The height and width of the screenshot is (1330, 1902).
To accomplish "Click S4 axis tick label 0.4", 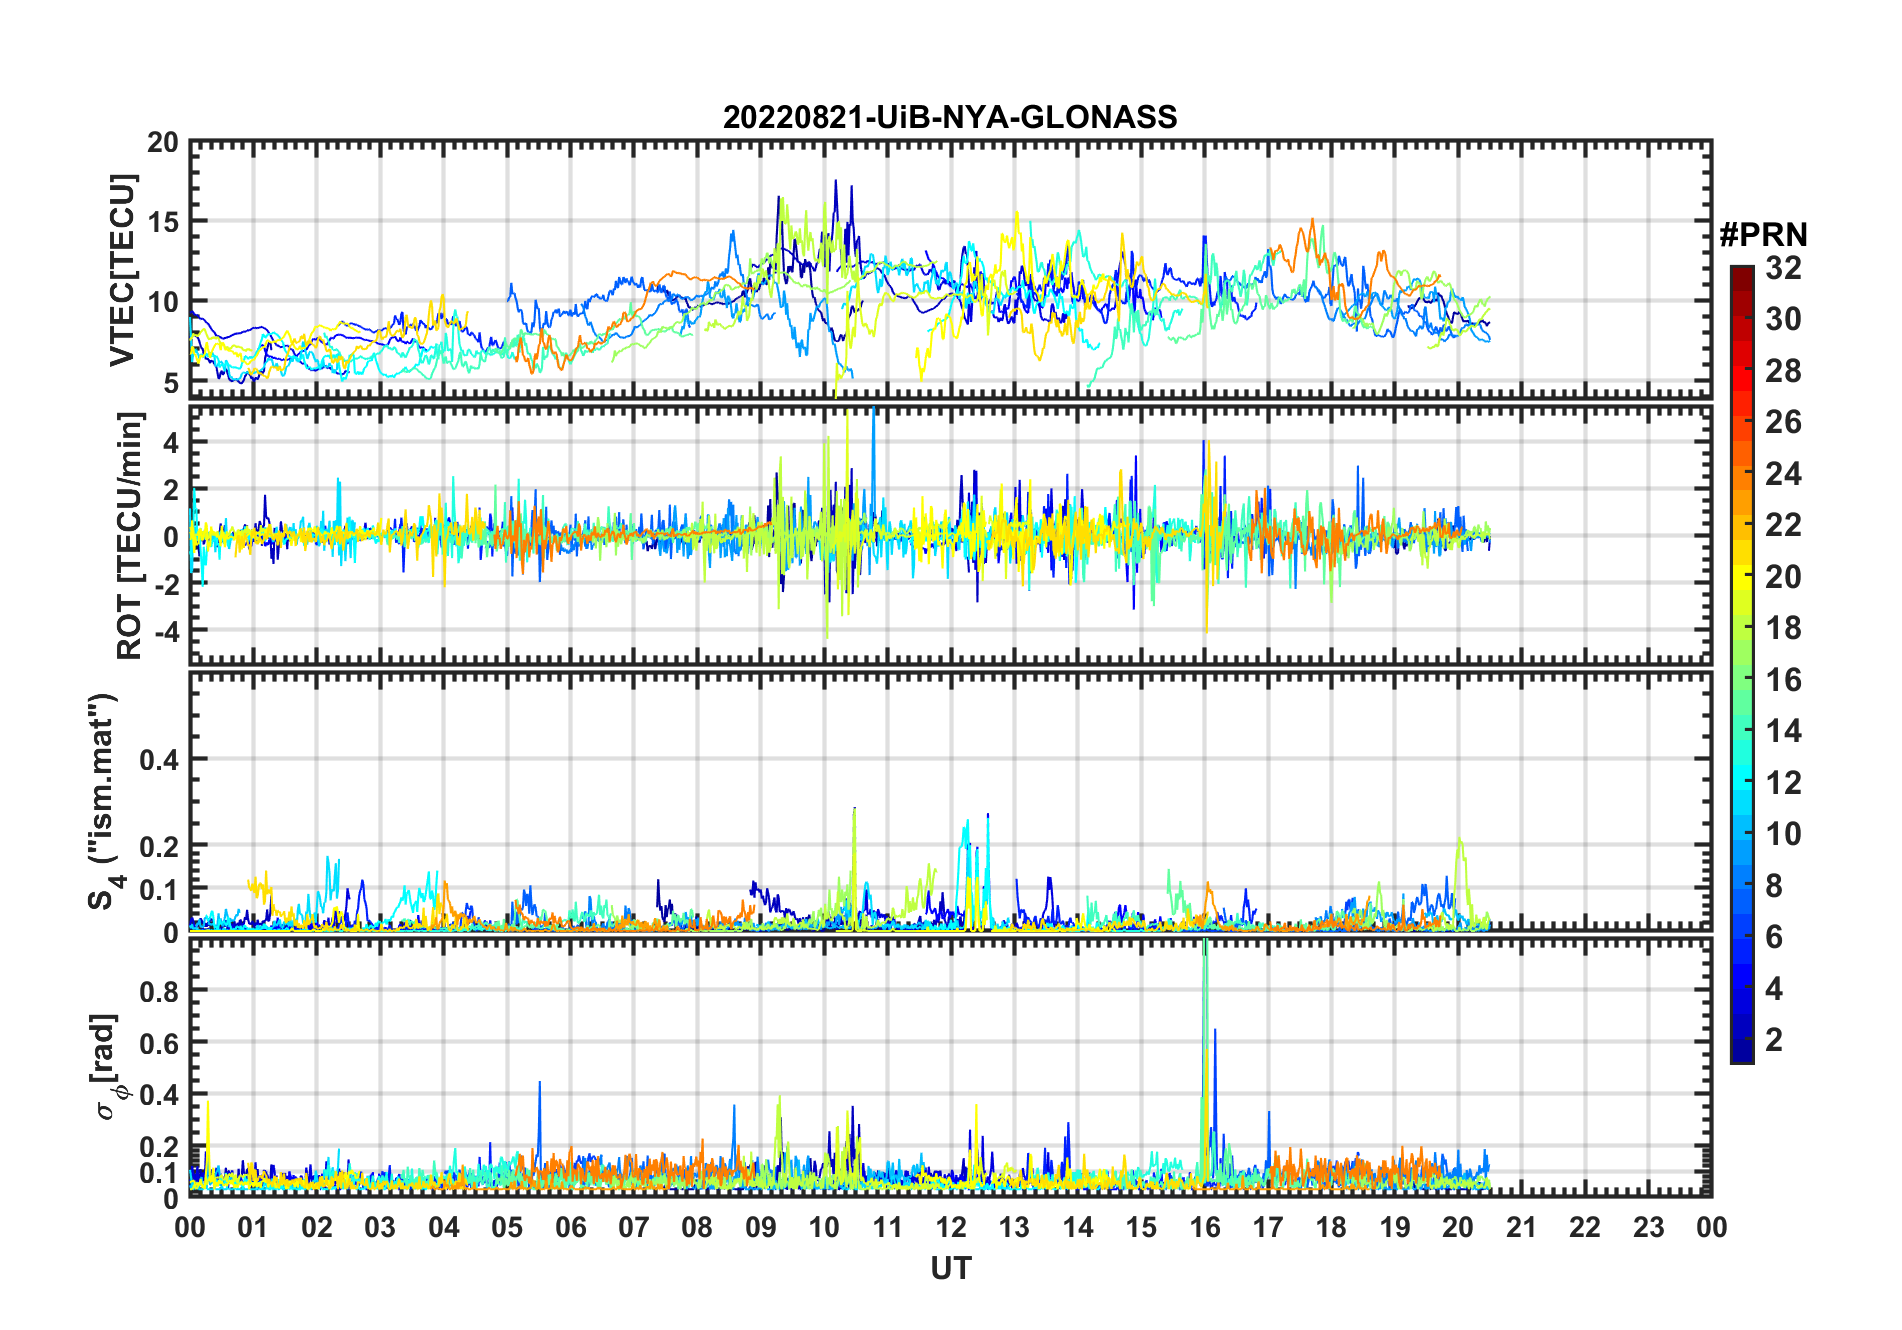I will tap(159, 760).
